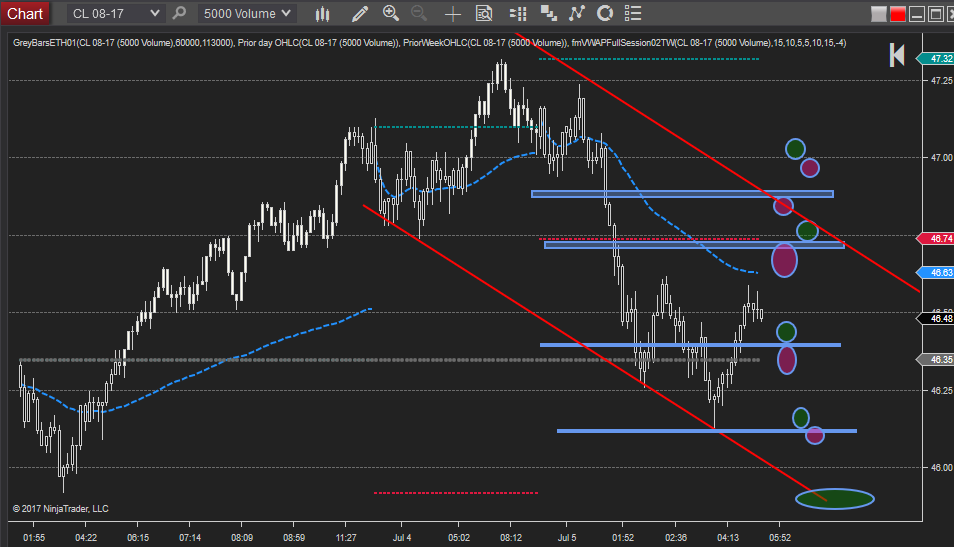The height and width of the screenshot is (547, 954).
Task: Click the red link window button
Action: tap(897, 14)
